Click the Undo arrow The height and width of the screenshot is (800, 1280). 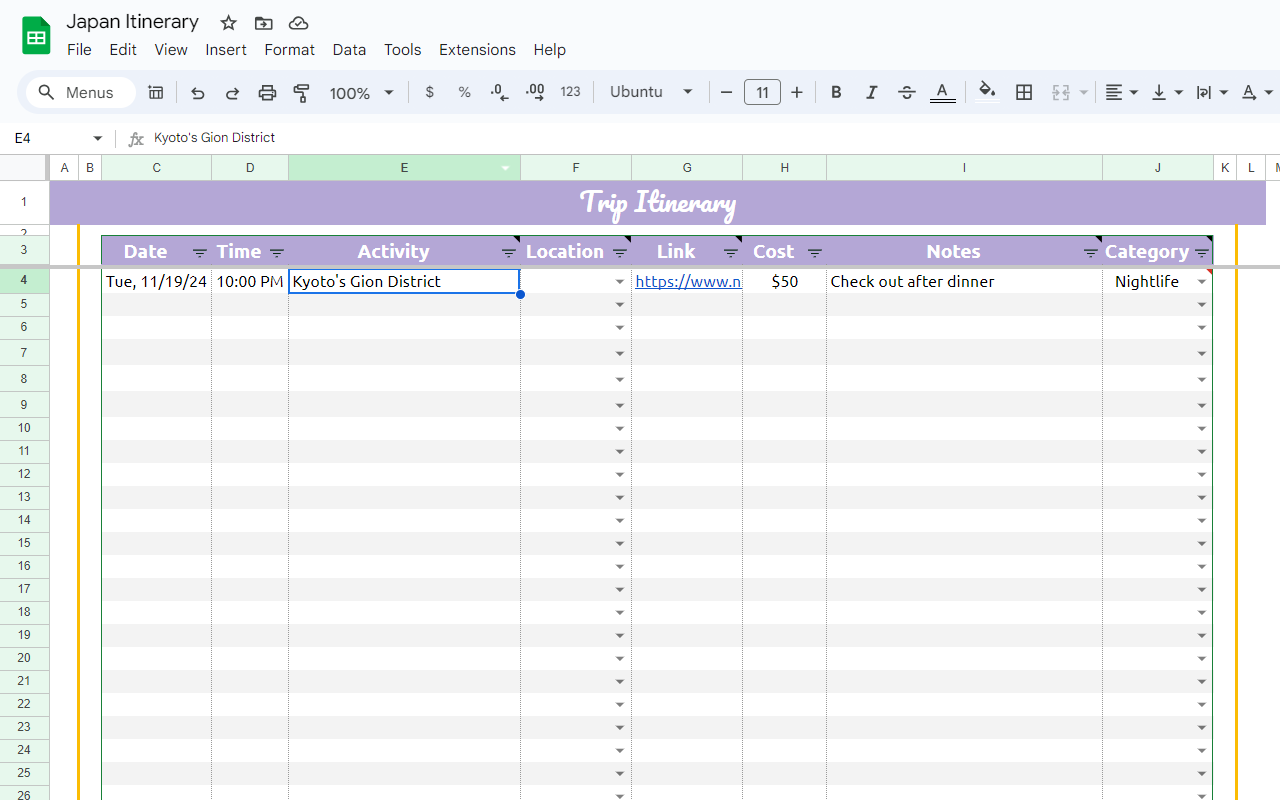click(x=198, y=93)
